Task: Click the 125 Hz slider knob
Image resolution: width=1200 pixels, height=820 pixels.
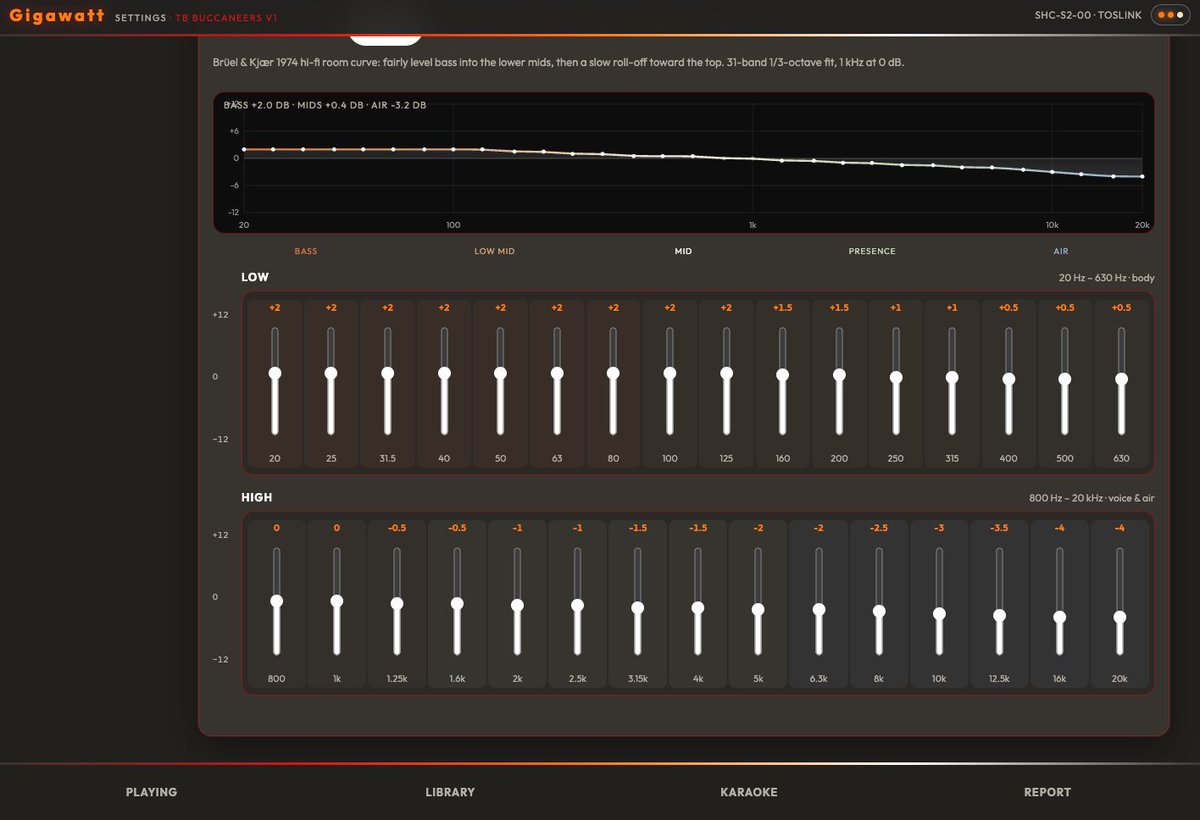Action: (x=726, y=373)
